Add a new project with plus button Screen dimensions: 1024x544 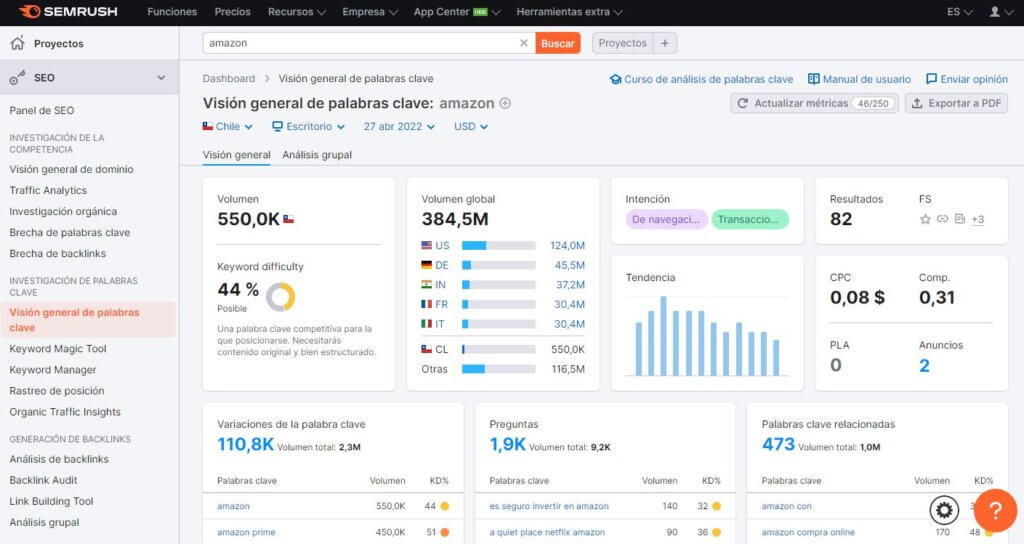pos(665,43)
